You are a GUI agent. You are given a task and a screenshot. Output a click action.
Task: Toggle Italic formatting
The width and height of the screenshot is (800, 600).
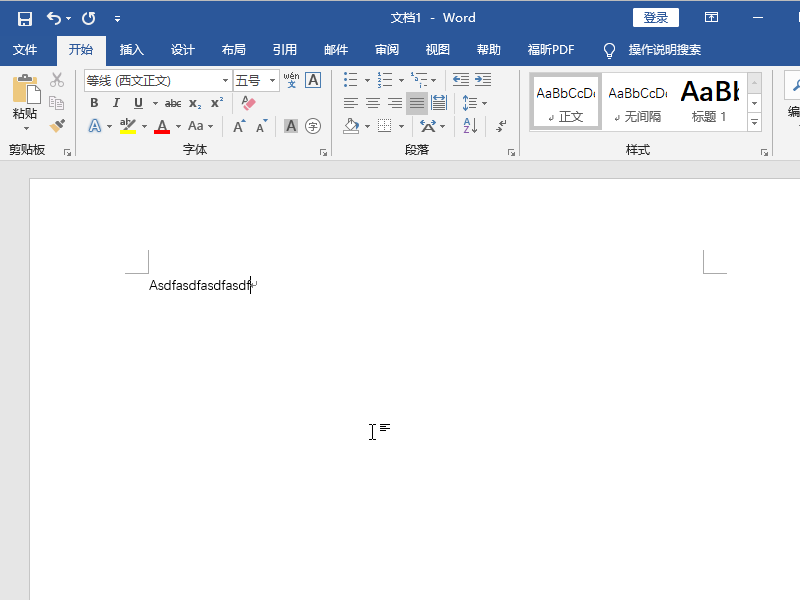[x=116, y=103]
